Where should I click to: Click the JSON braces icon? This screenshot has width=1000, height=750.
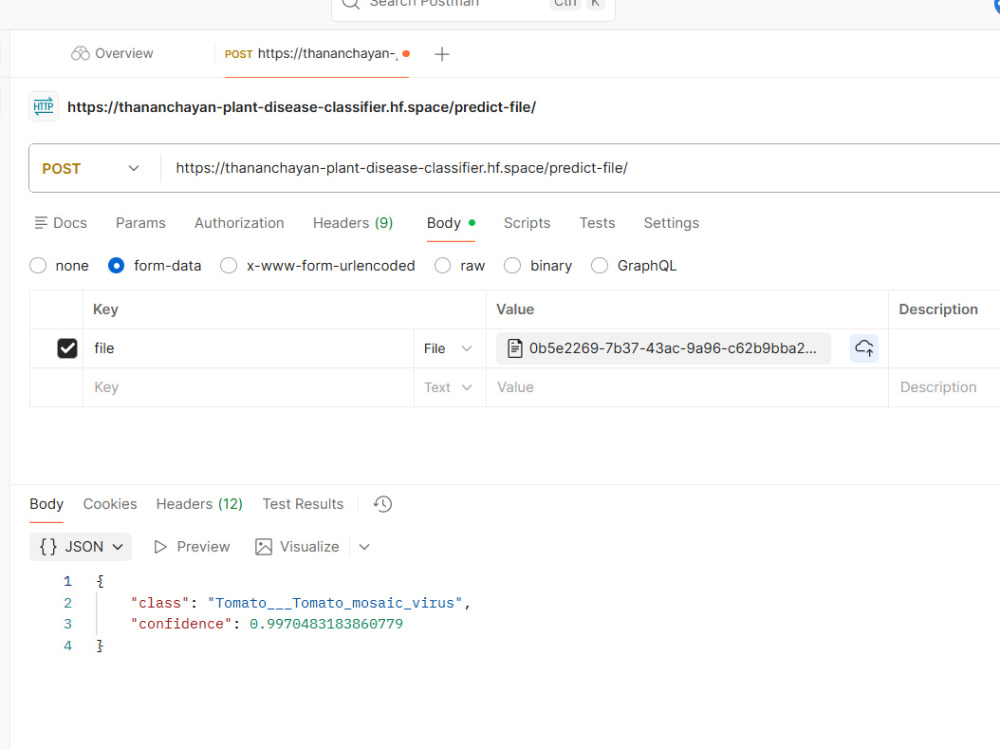point(48,547)
